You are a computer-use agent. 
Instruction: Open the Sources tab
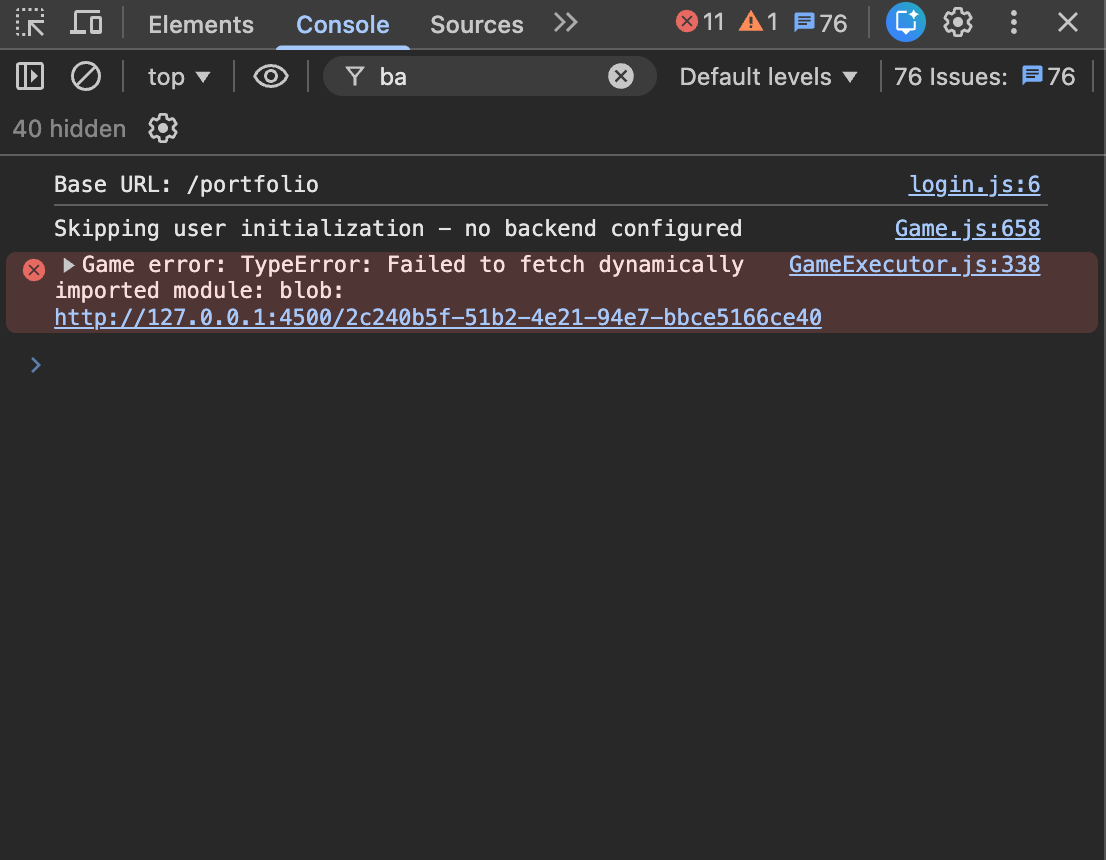[x=477, y=25]
